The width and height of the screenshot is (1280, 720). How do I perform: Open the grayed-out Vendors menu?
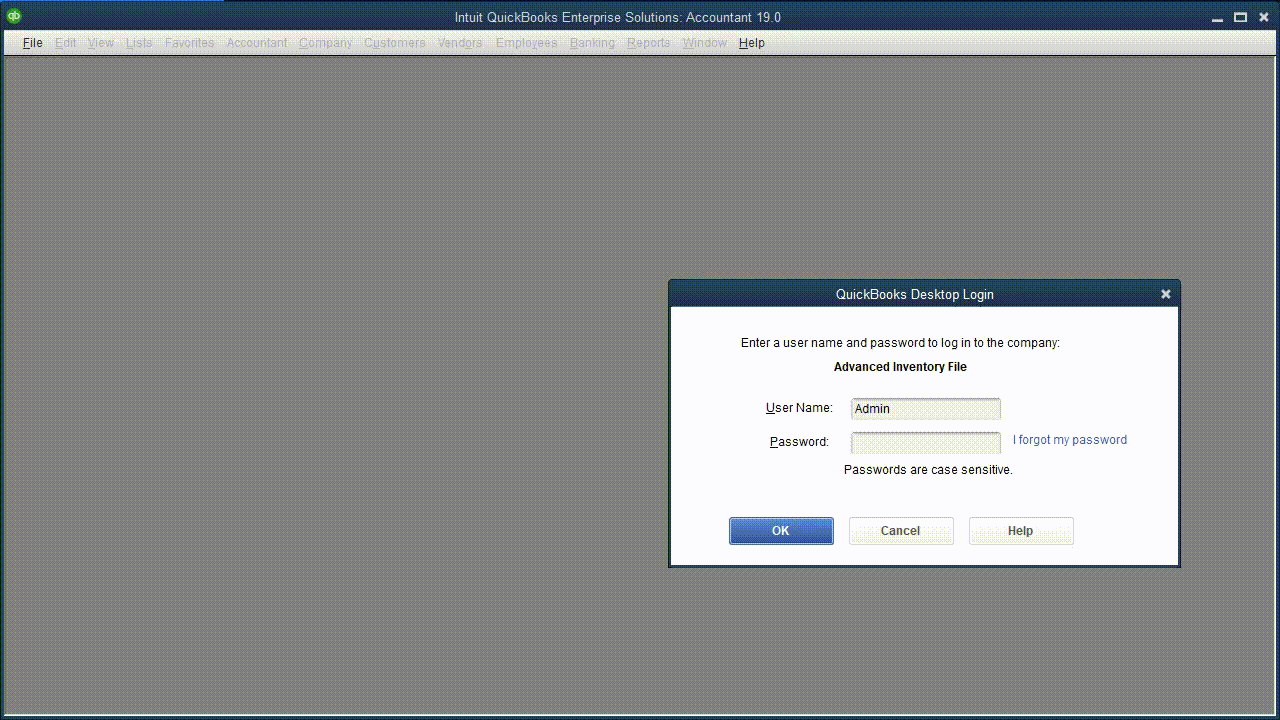tap(460, 43)
